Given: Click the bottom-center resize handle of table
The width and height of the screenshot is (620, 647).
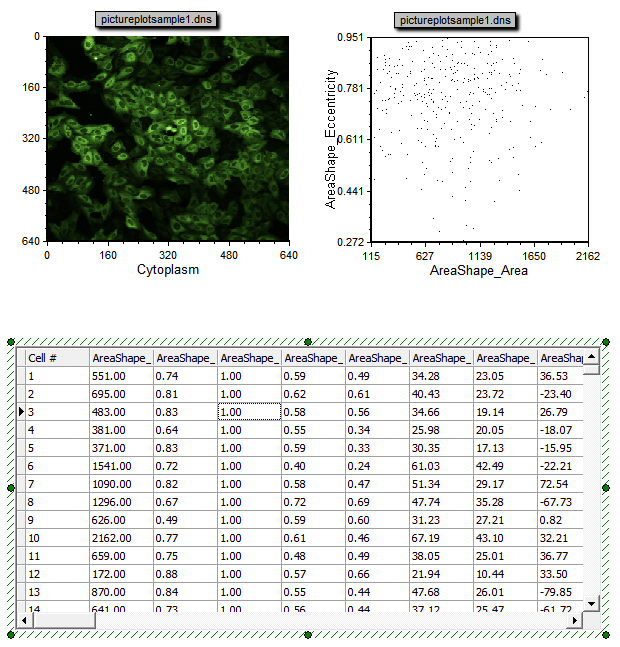Looking at the screenshot, I should 308,635.
